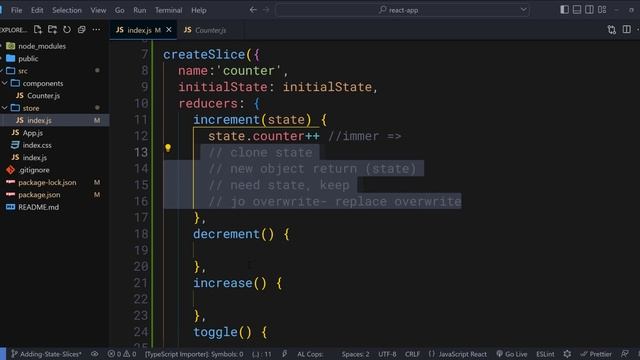The width and height of the screenshot is (640, 360).
Task: Open changes compare icon in editor toolbar
Action: (611, 29)
